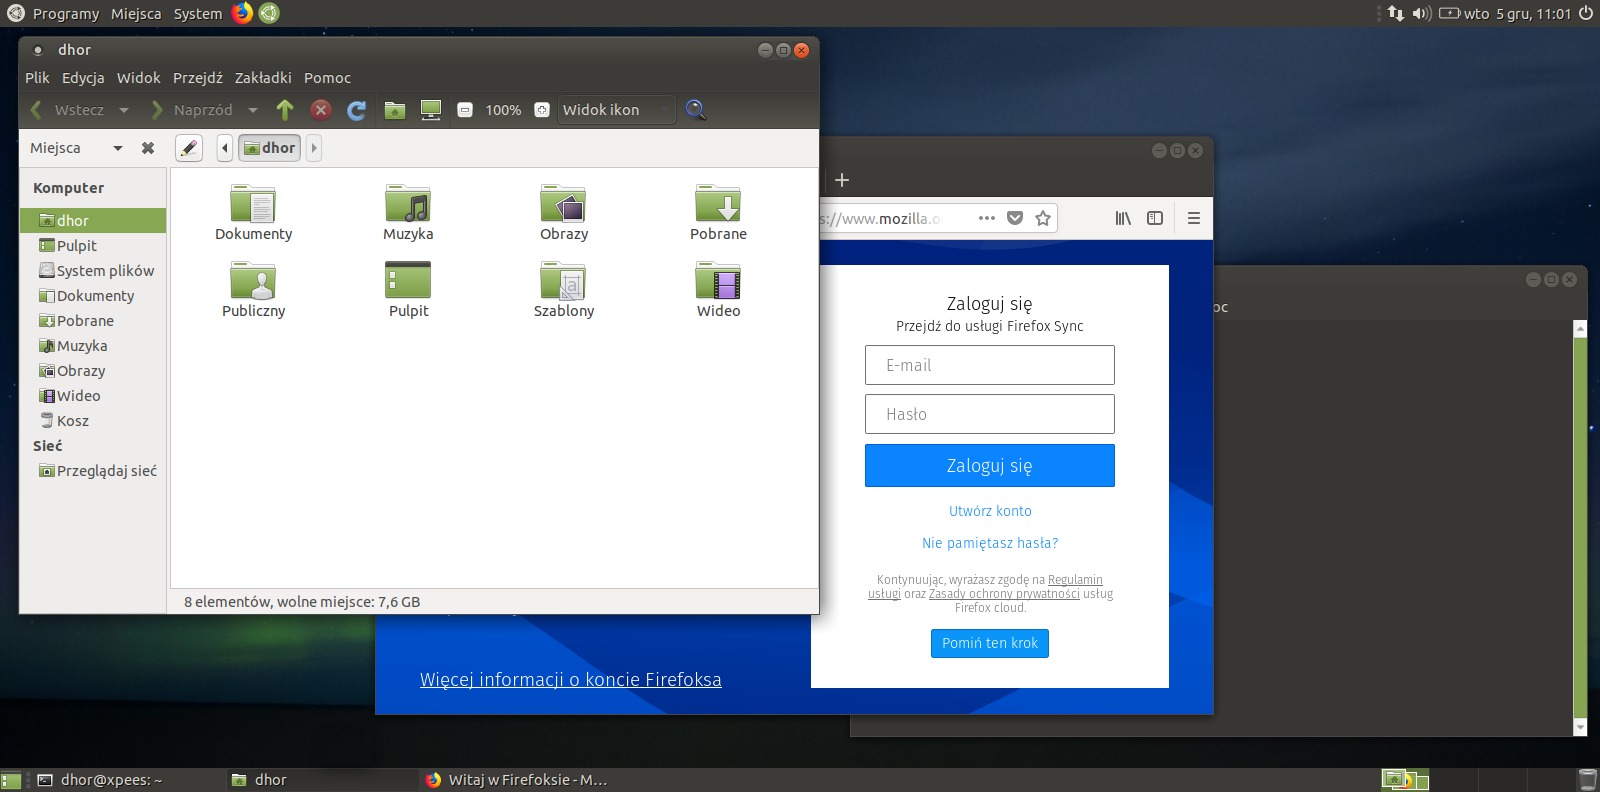Viewport: 1600px width, 792px height.
Task: Open file search with magnifier icon
Action: coord(696,110)
